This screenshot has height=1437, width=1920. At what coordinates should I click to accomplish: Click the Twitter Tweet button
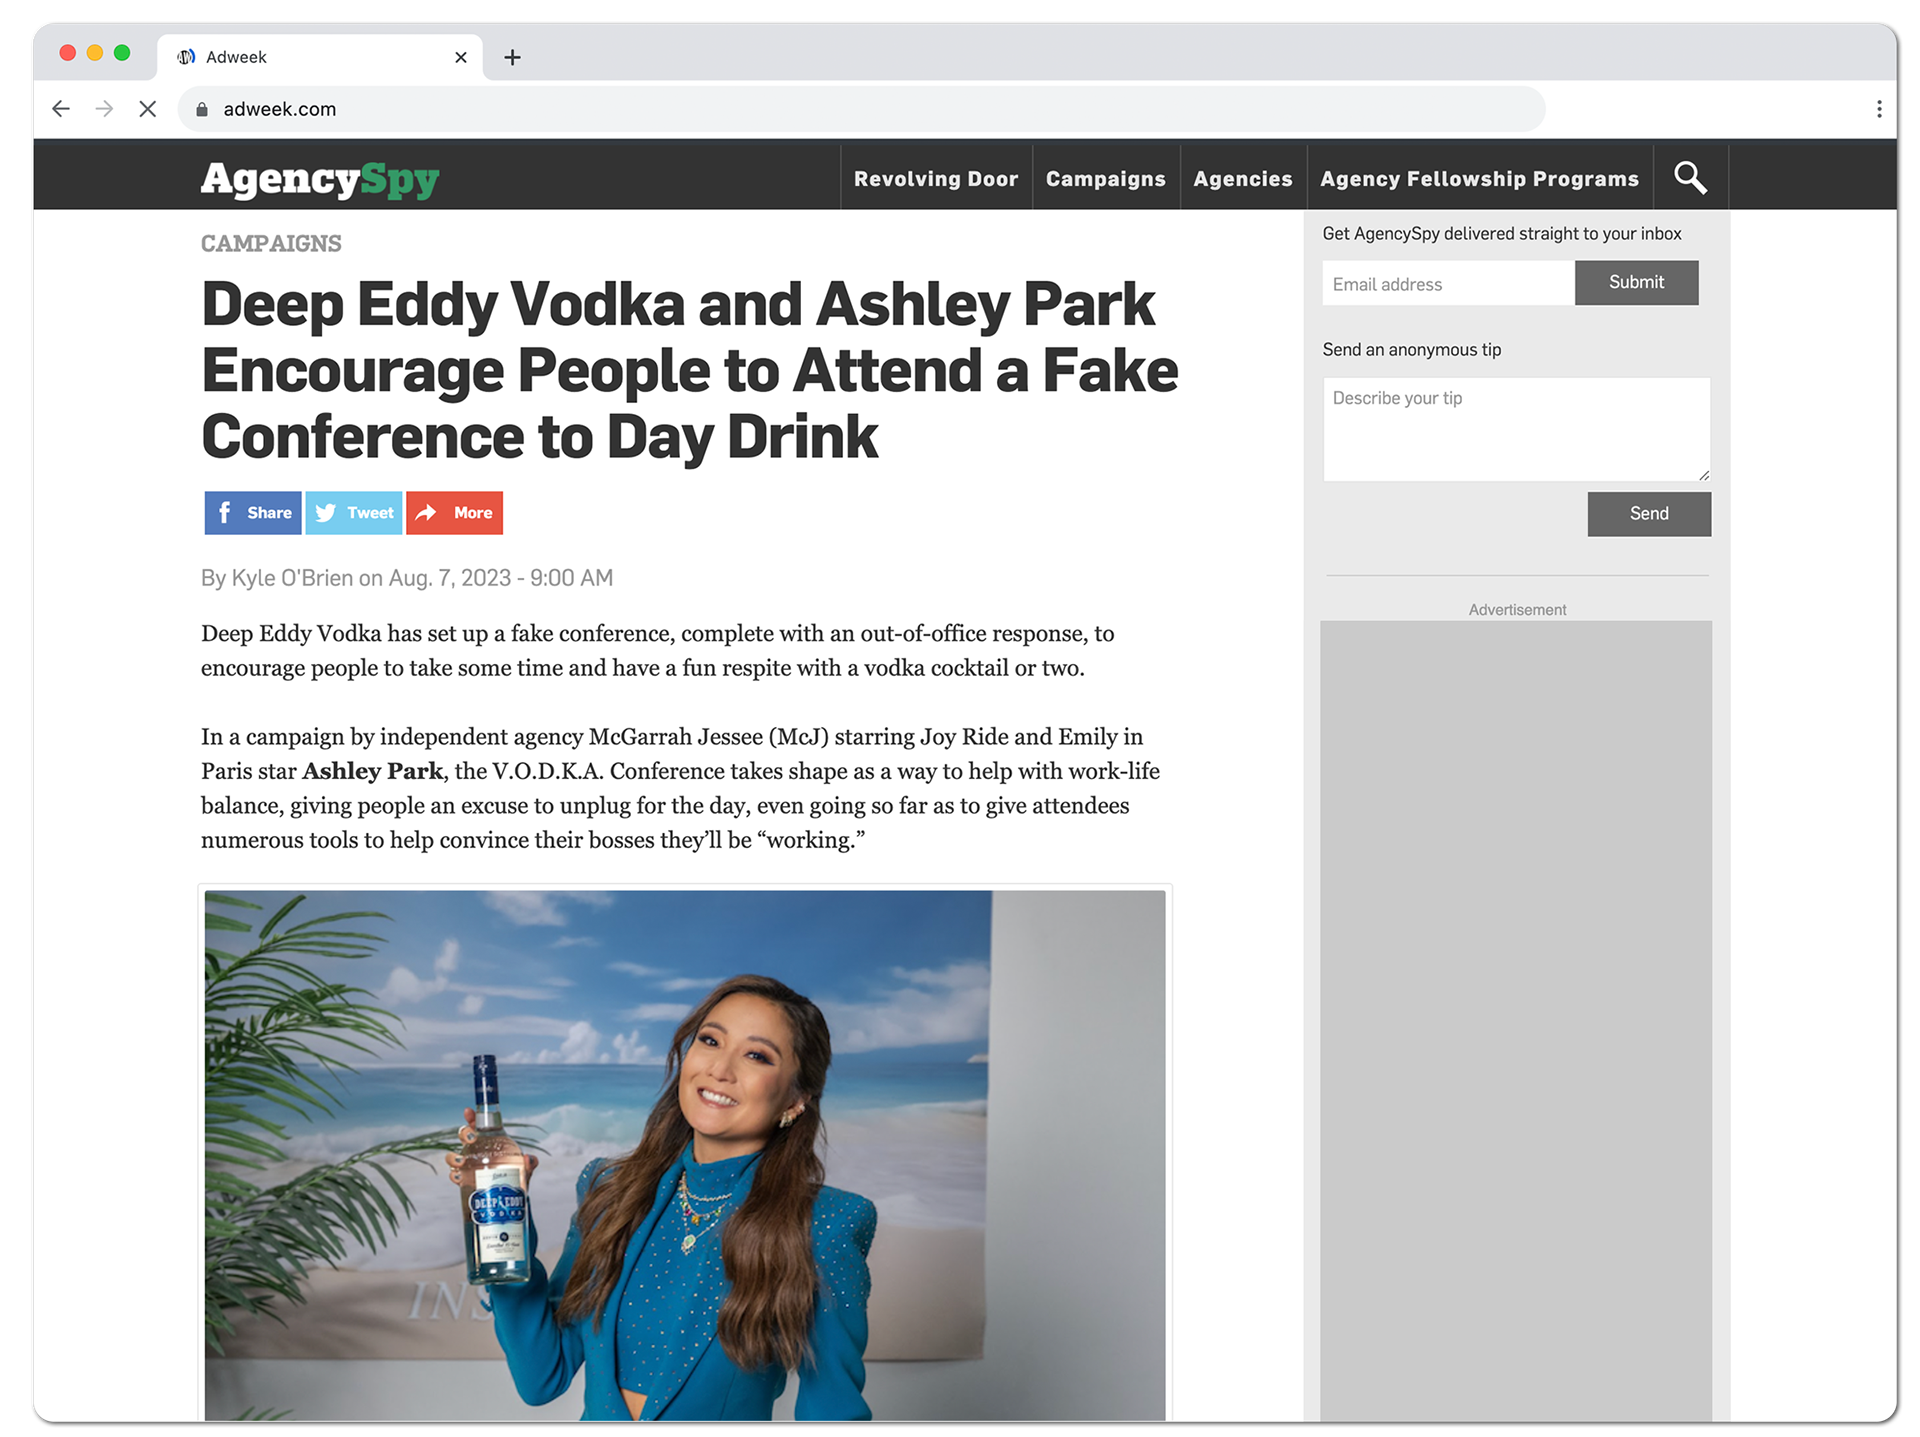(354, 513)
